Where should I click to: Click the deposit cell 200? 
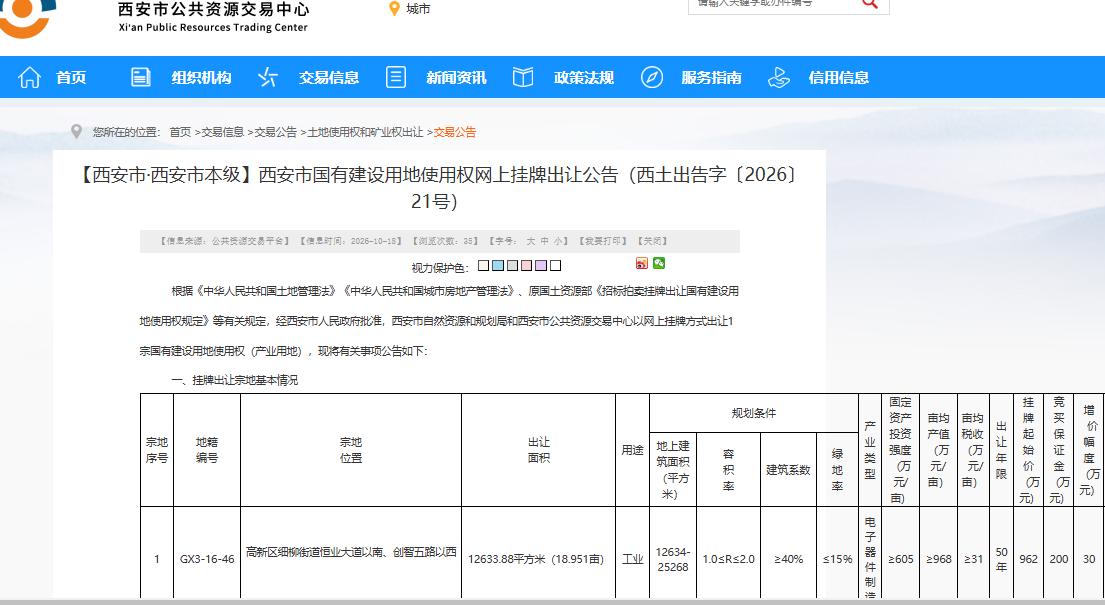click(1058, 559)
